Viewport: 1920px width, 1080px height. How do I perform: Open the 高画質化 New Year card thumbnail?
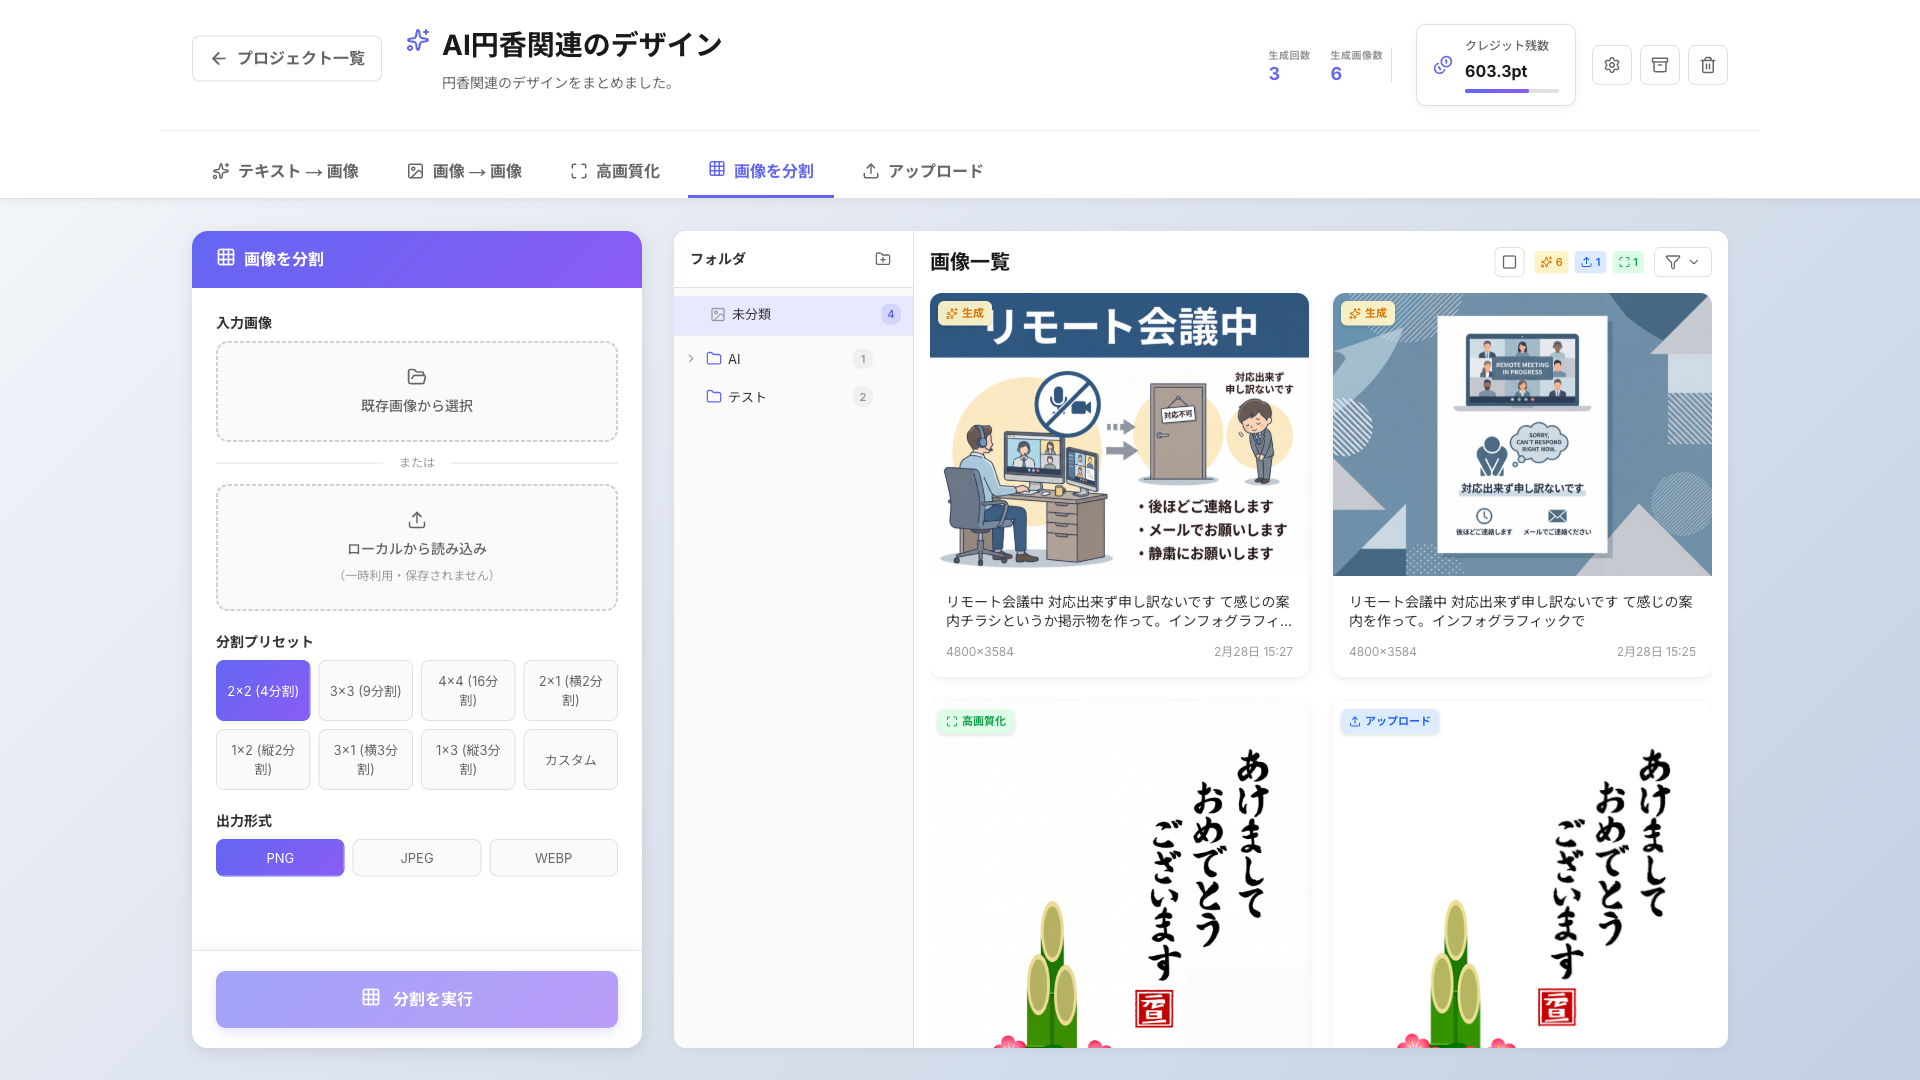[x=1119, y=875]
